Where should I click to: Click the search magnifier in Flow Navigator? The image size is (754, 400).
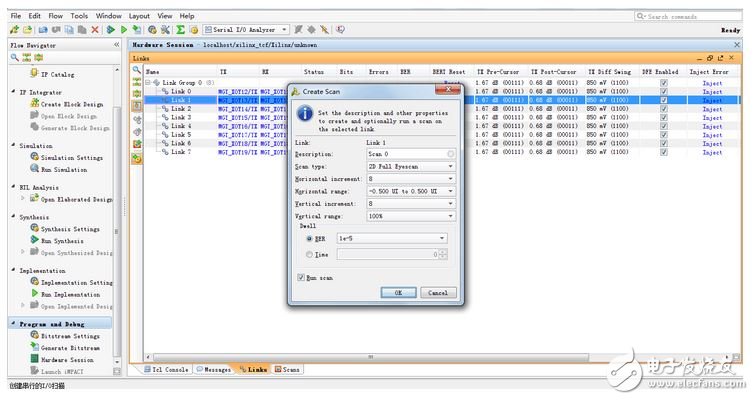coord(14,58)
